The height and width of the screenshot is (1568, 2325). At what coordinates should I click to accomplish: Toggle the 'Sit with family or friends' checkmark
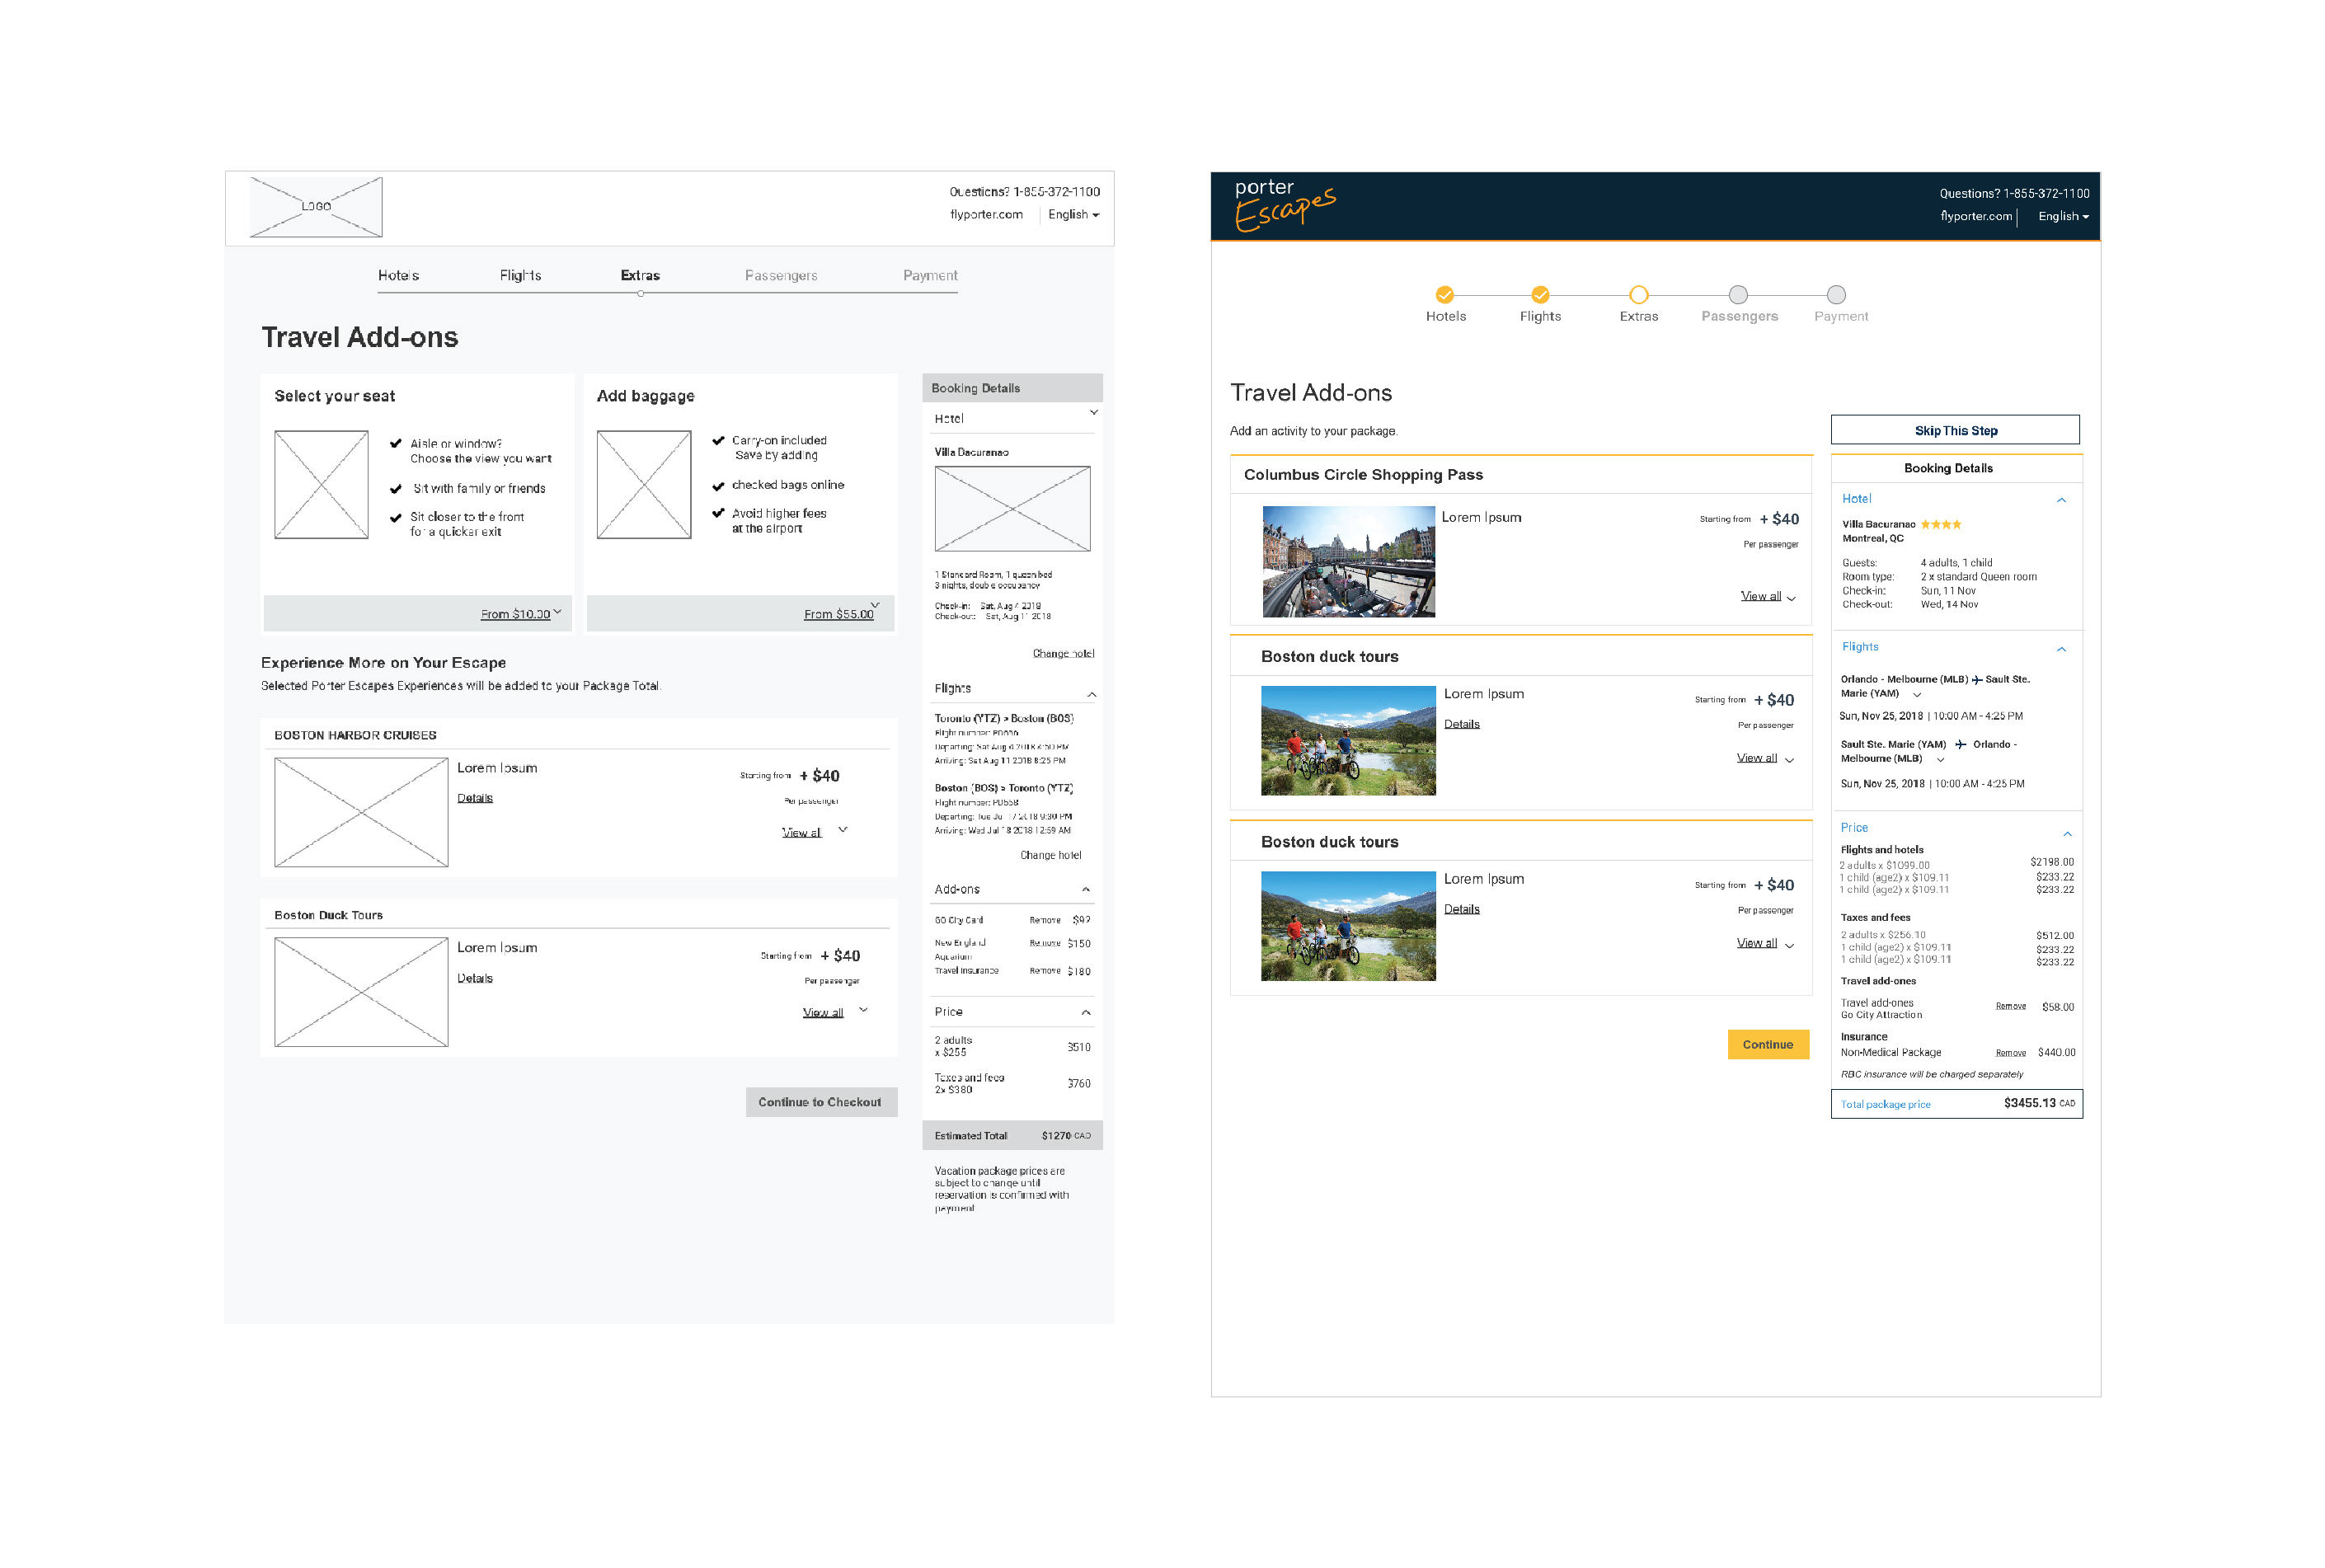(396, 489)
